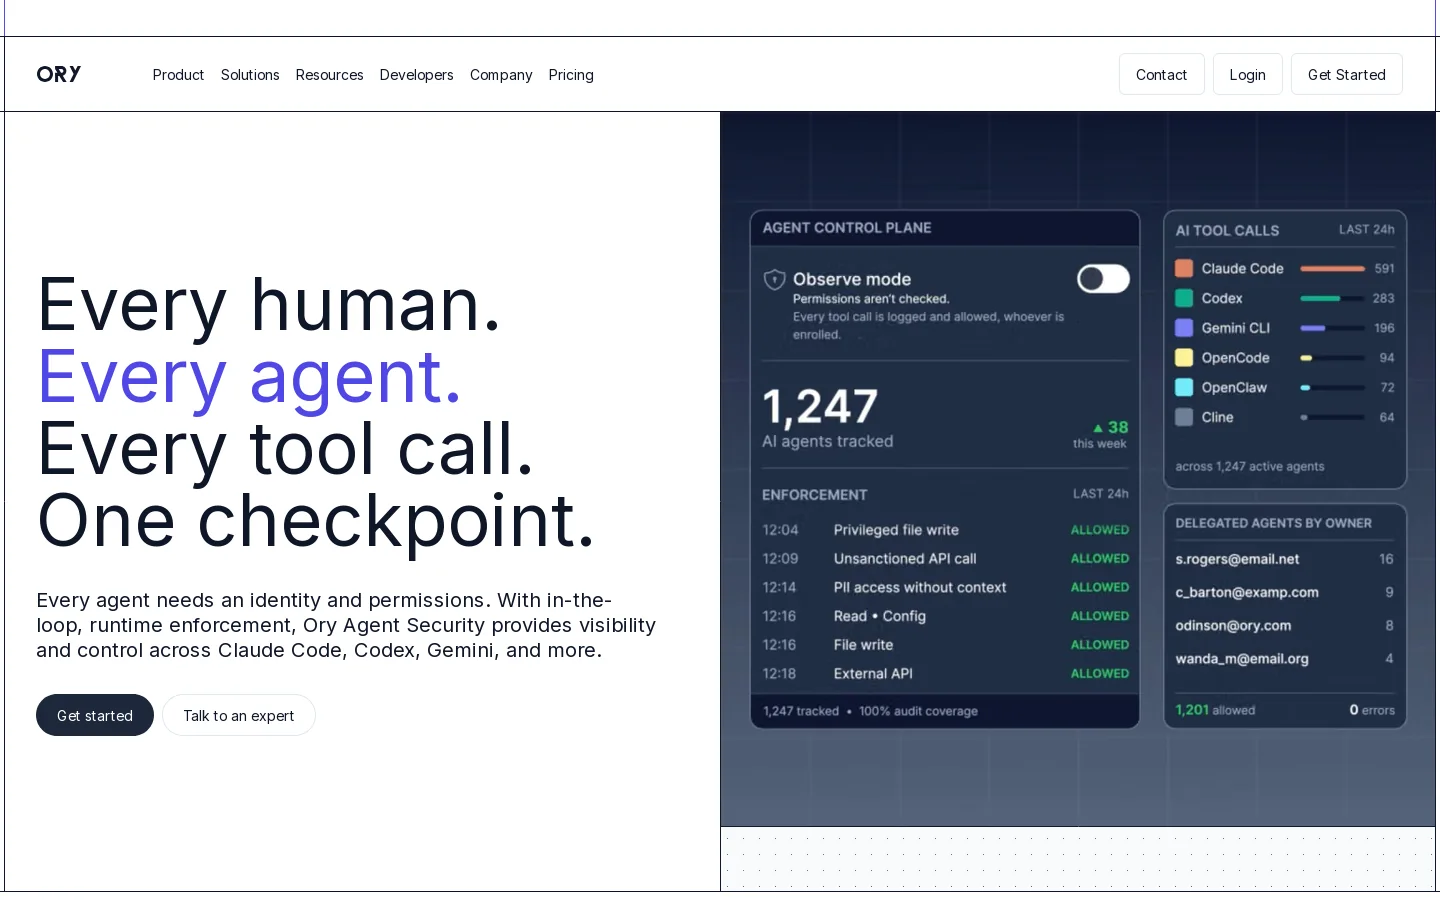1440x900 pixels.
Task: Open the Solutions menu
Action: (x=250, y=75)
